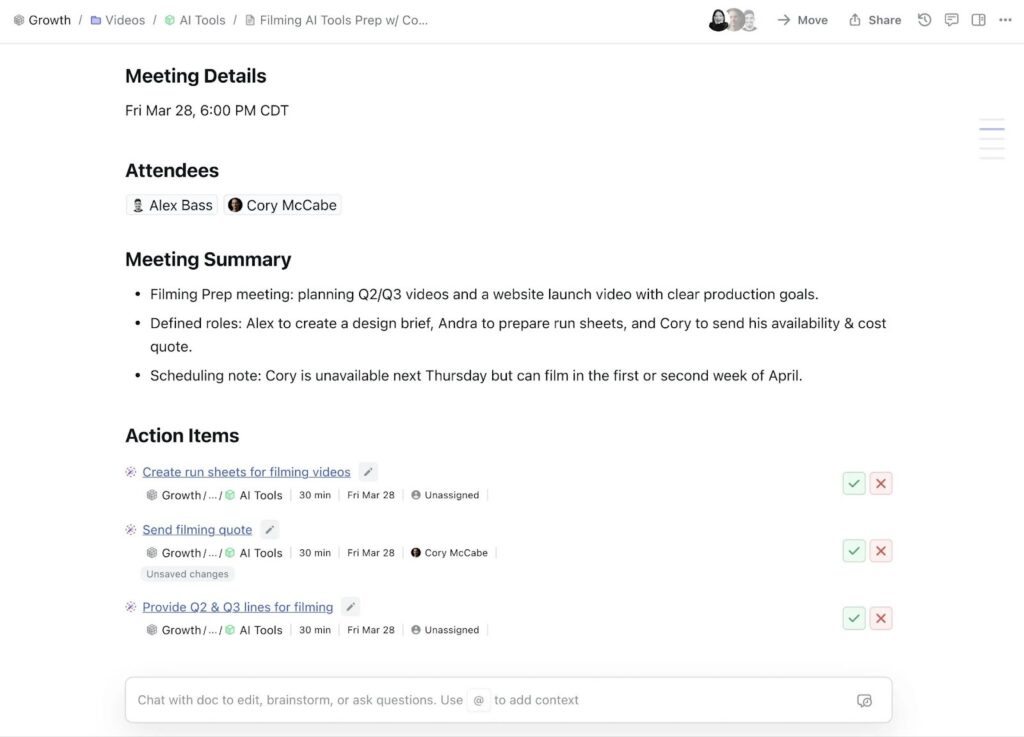
Task: Reject 'Provide Q2 & Q3 lines' action item
Action: pos(880,619)
